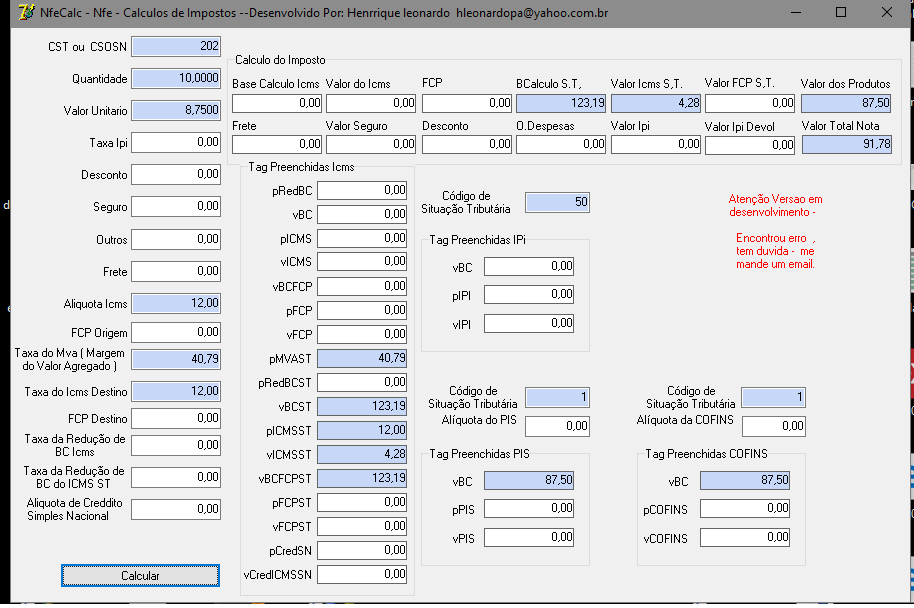Select the Valor FCP S.T. field
Screen dimensions: 914x608
750,104
